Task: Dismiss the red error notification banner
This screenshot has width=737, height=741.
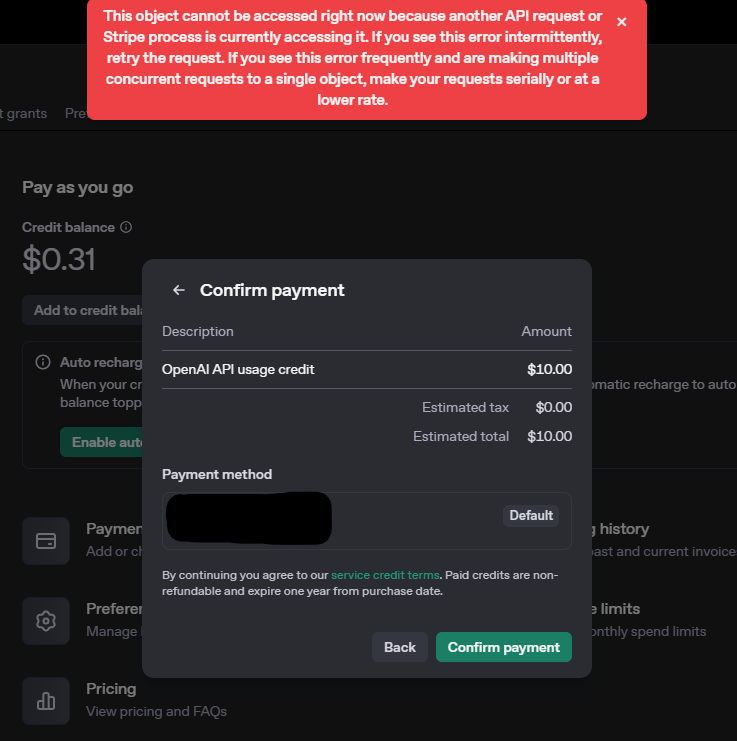Action: (x=621, y=22)
